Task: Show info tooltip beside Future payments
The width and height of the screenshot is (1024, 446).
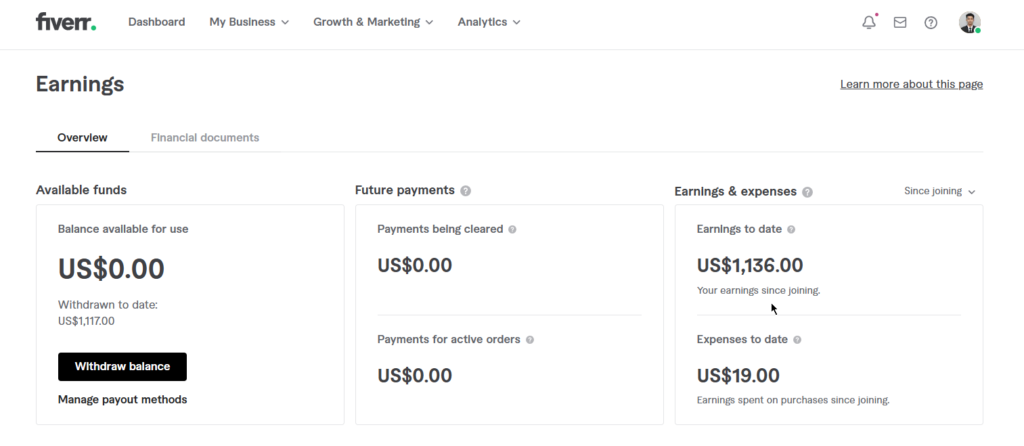Action: tap(466, 191)
